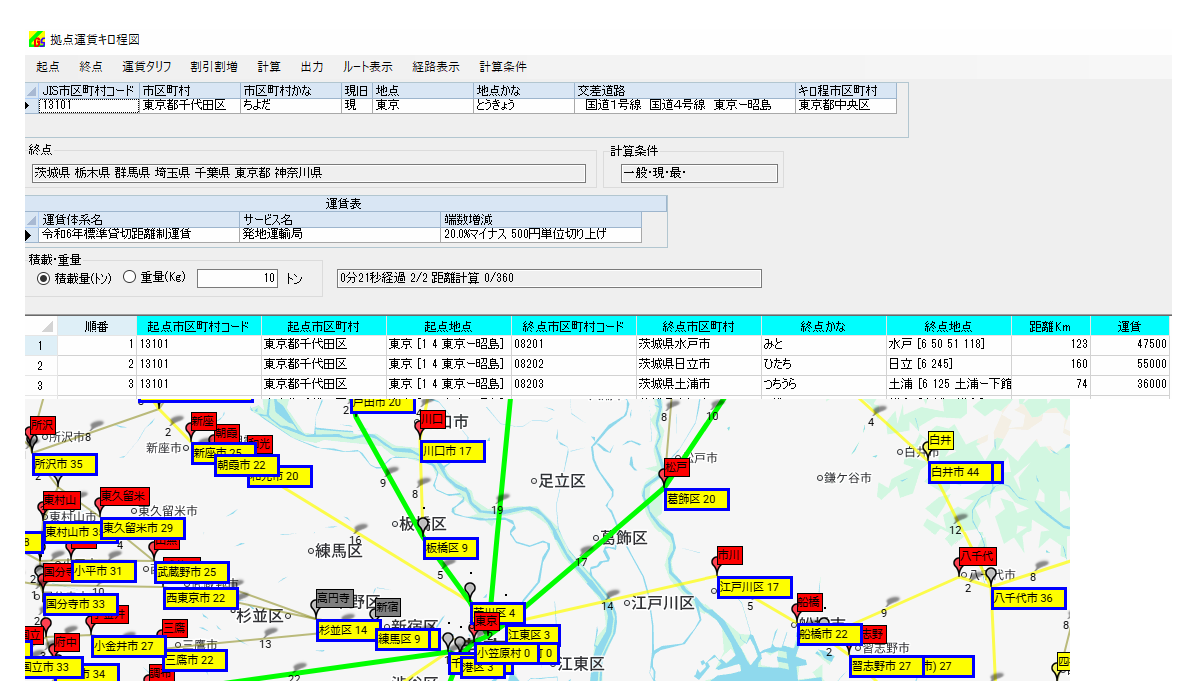Select the 重量(Kg) radio button

(129, 278)
